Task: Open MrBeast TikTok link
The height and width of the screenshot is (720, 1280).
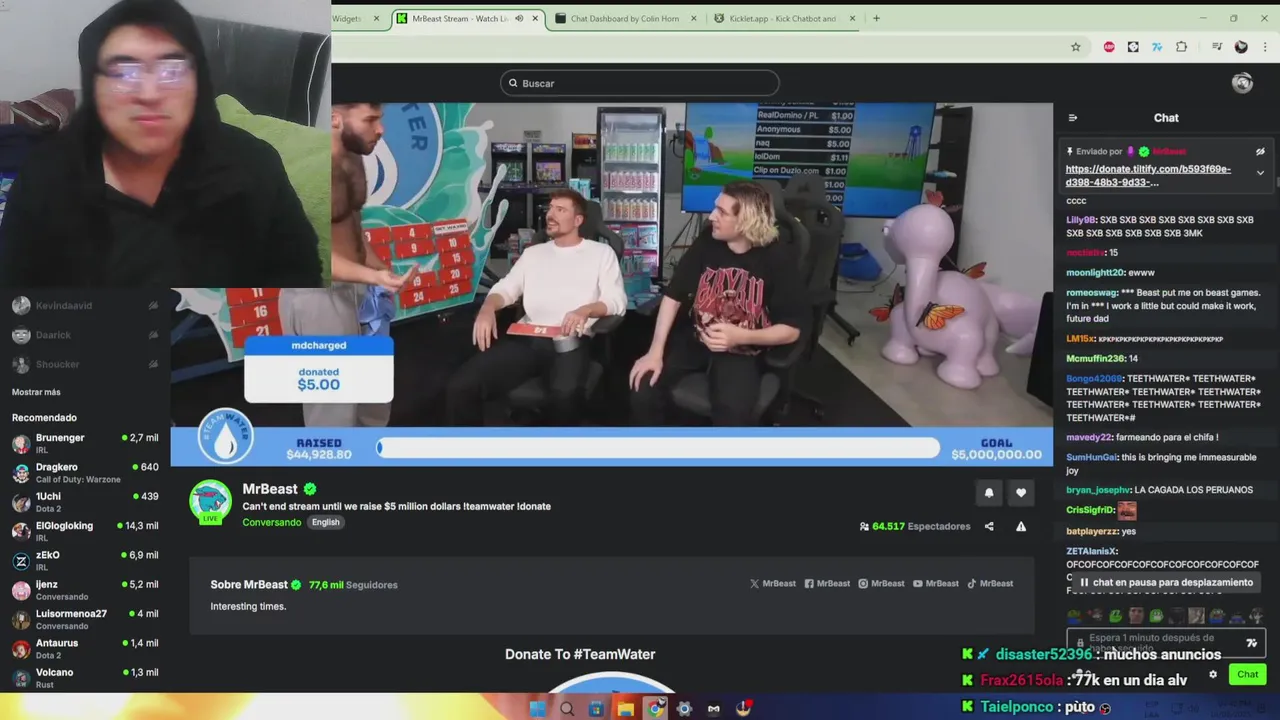Action: (x=990, y=584)
